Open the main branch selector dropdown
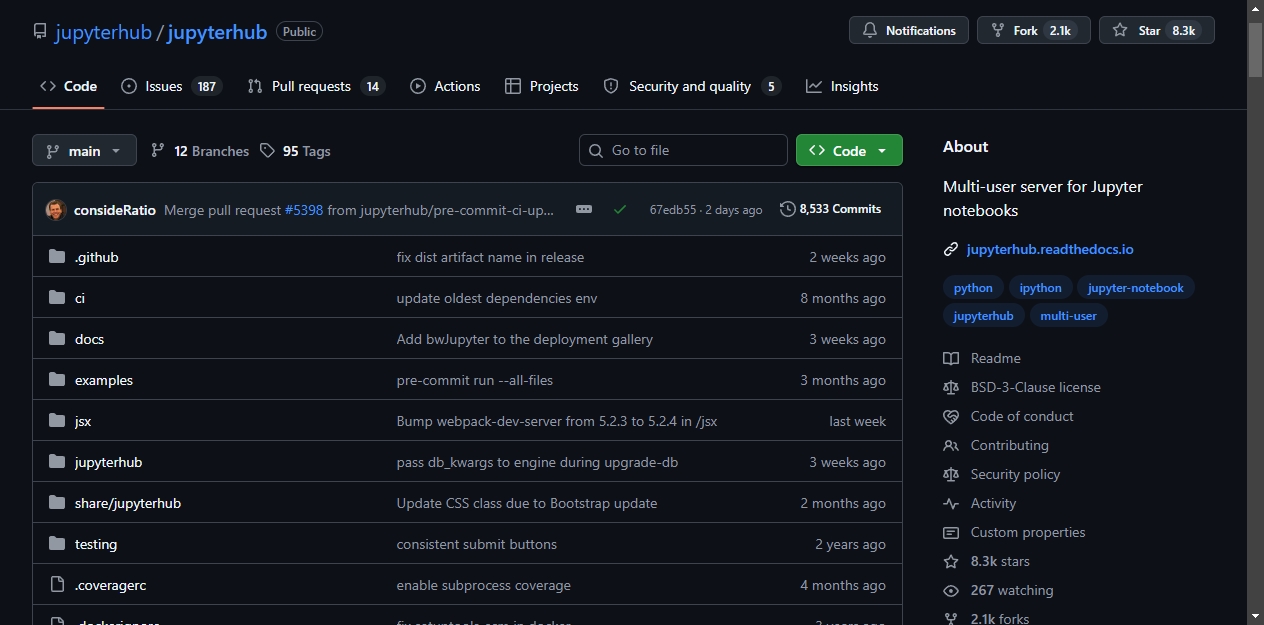This screenshot has height=625, width=1264. (x=84, y=151)
